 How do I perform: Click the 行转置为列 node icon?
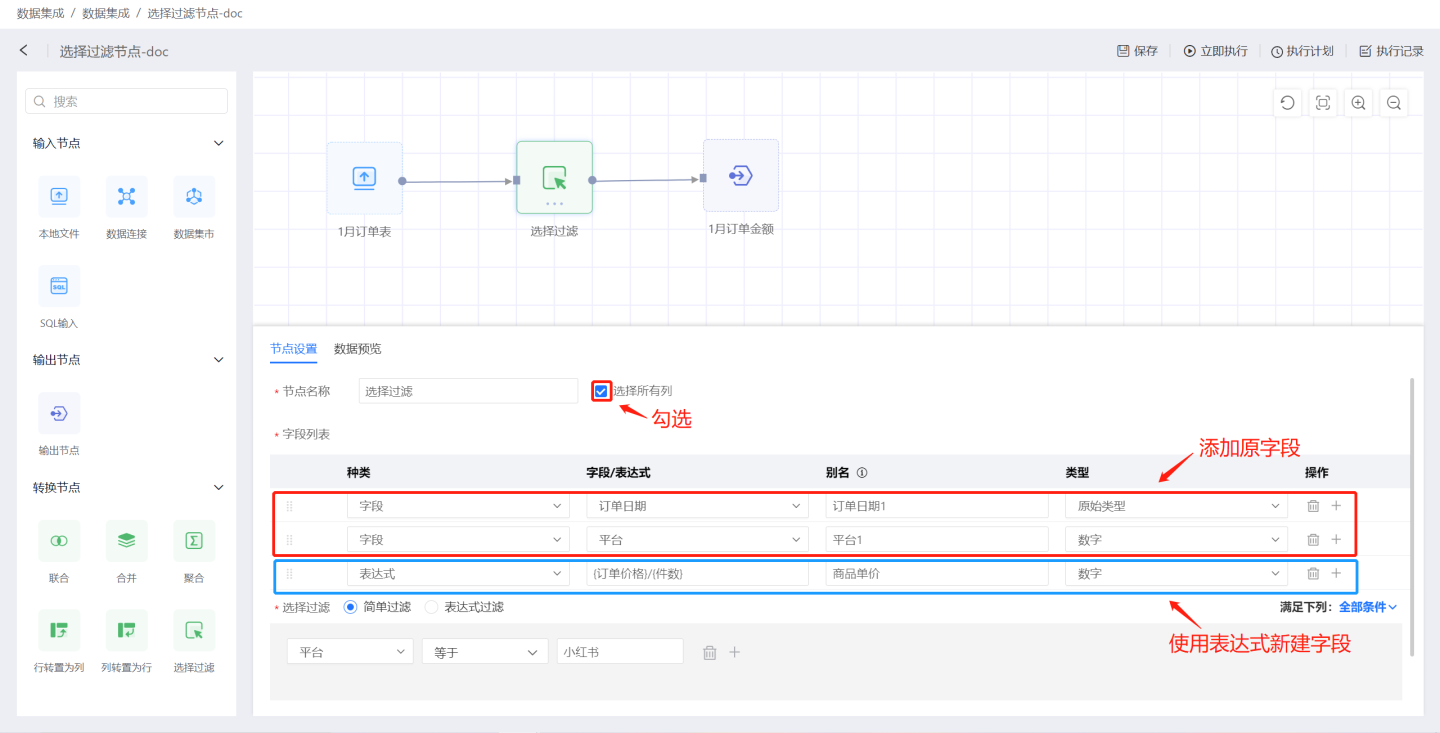tap(59, 630)
